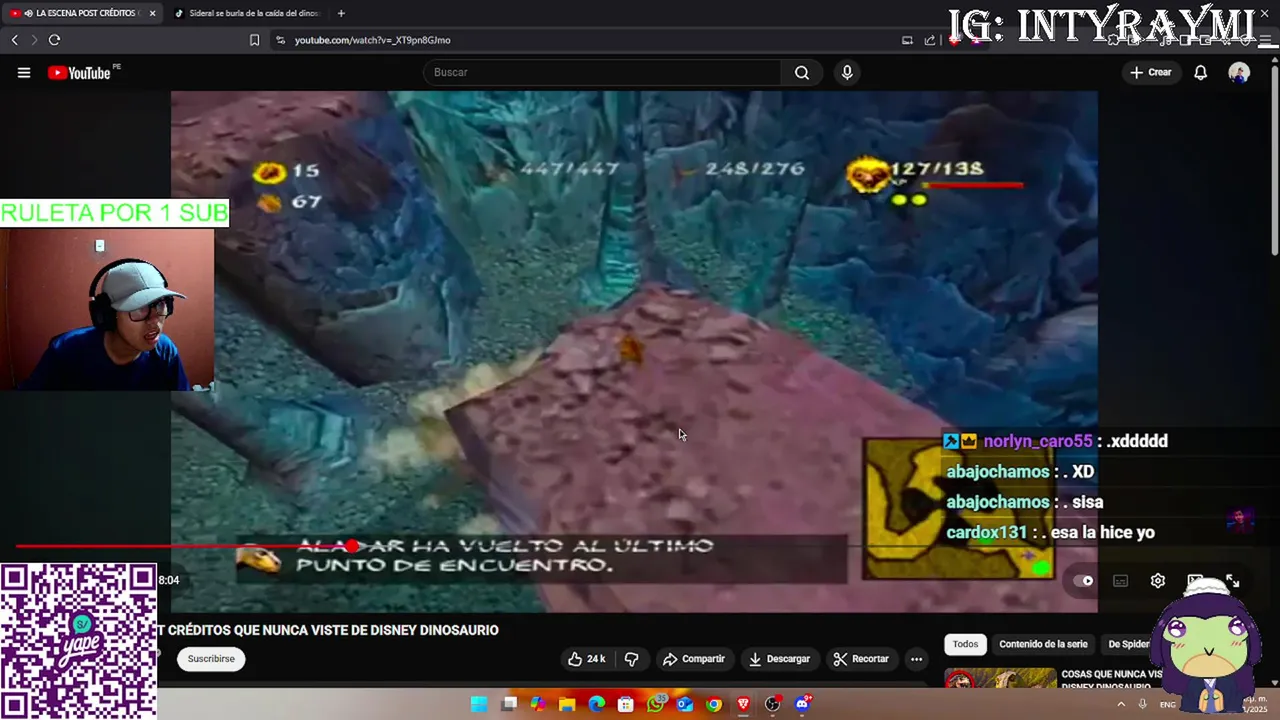The width and height of the screenshot is (1280, 720).
Task: Go forward with the browser forward arrow
Action: [x=33, y=40]
